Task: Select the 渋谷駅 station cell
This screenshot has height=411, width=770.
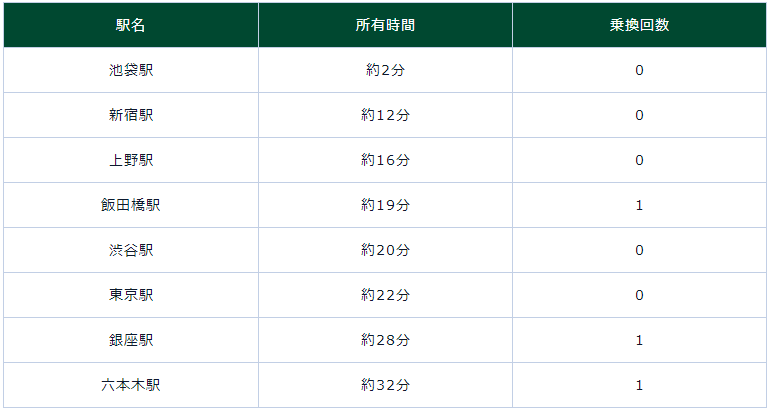Action: (x=131, y=250)
